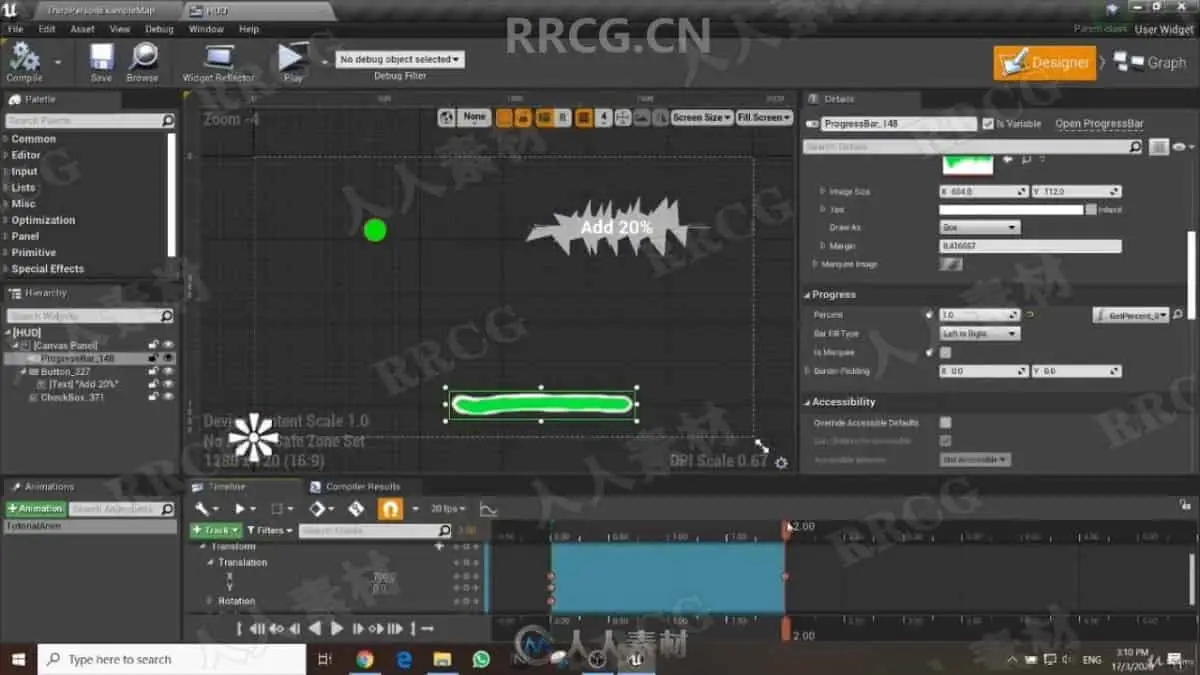Open the File menu
Image resolution: width=1200 pixels, height=675 pixels.
[x=16, y=29]
